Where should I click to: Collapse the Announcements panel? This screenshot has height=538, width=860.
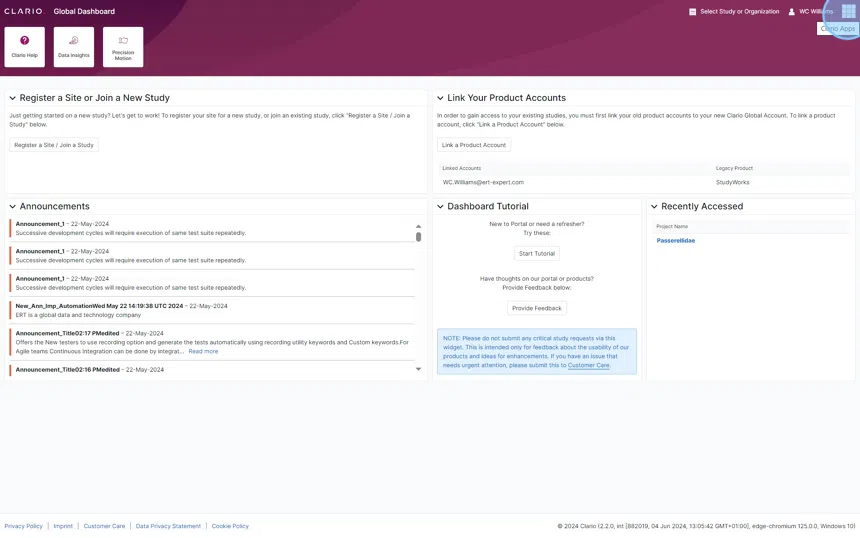coord(13,207)
